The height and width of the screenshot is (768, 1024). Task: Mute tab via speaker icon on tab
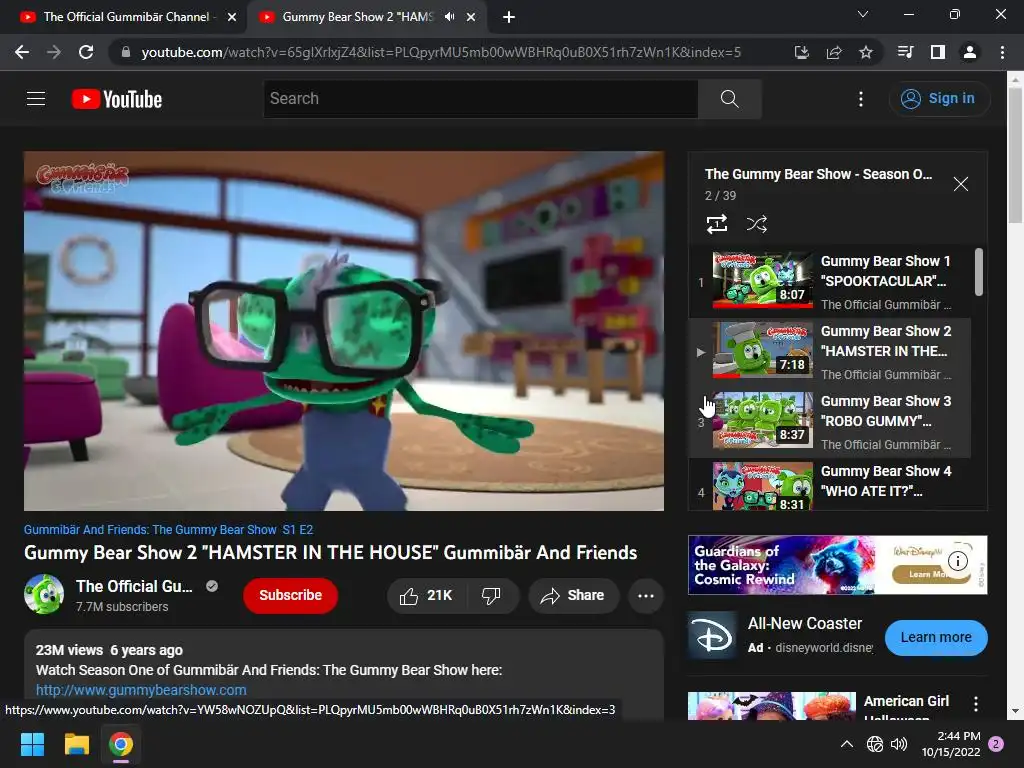click(449, 17)
